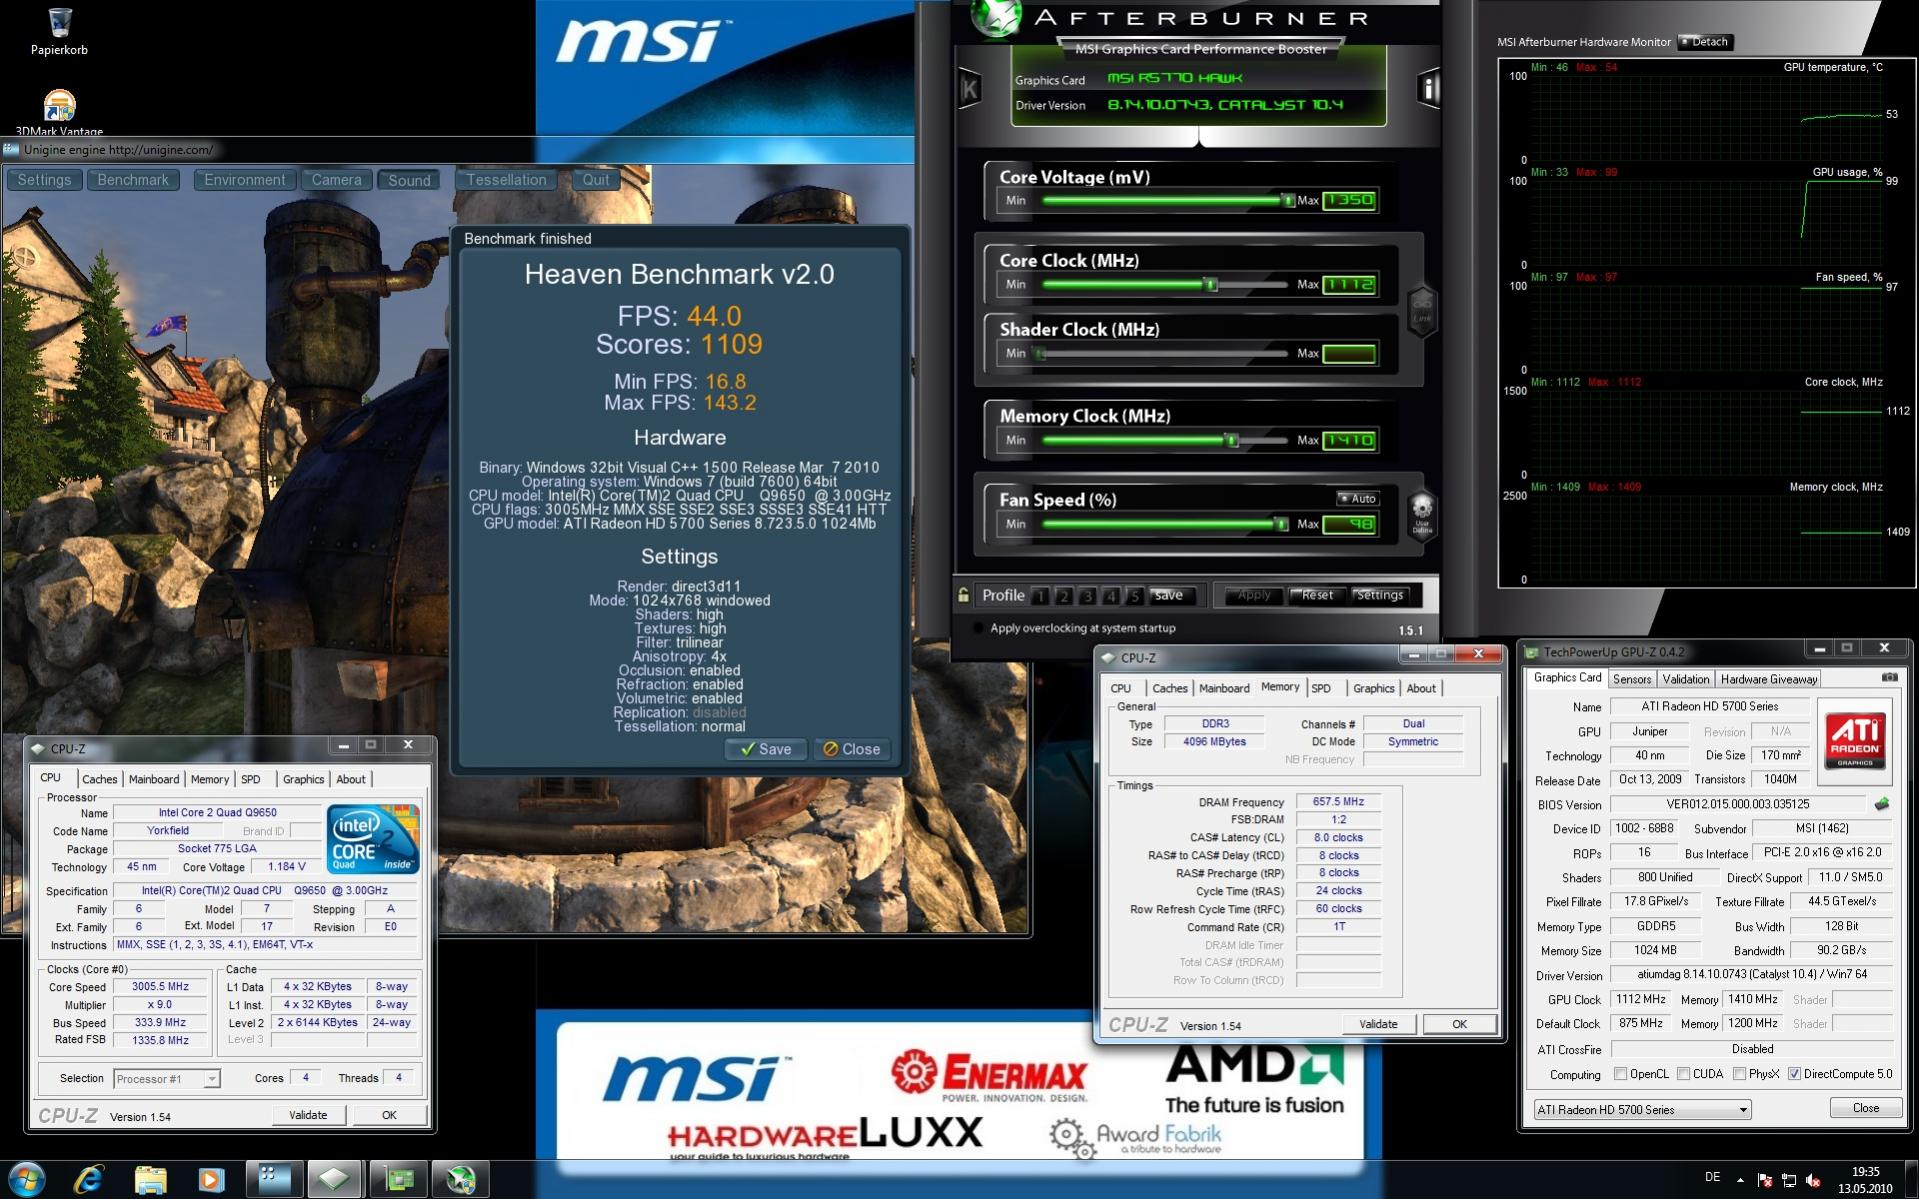Launch Internet Explorer from the taskbar

[x=89, y=1180]
